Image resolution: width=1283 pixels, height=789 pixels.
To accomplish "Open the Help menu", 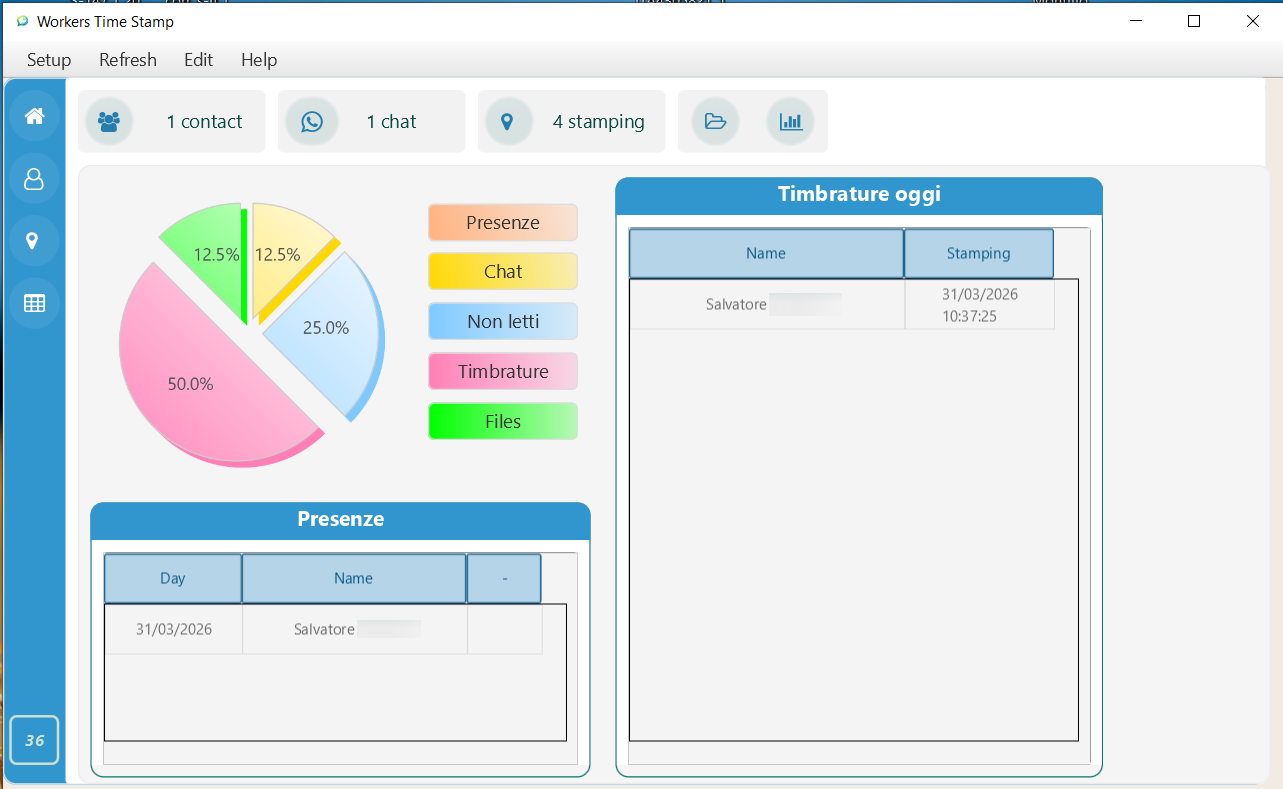I will point(259,60).
